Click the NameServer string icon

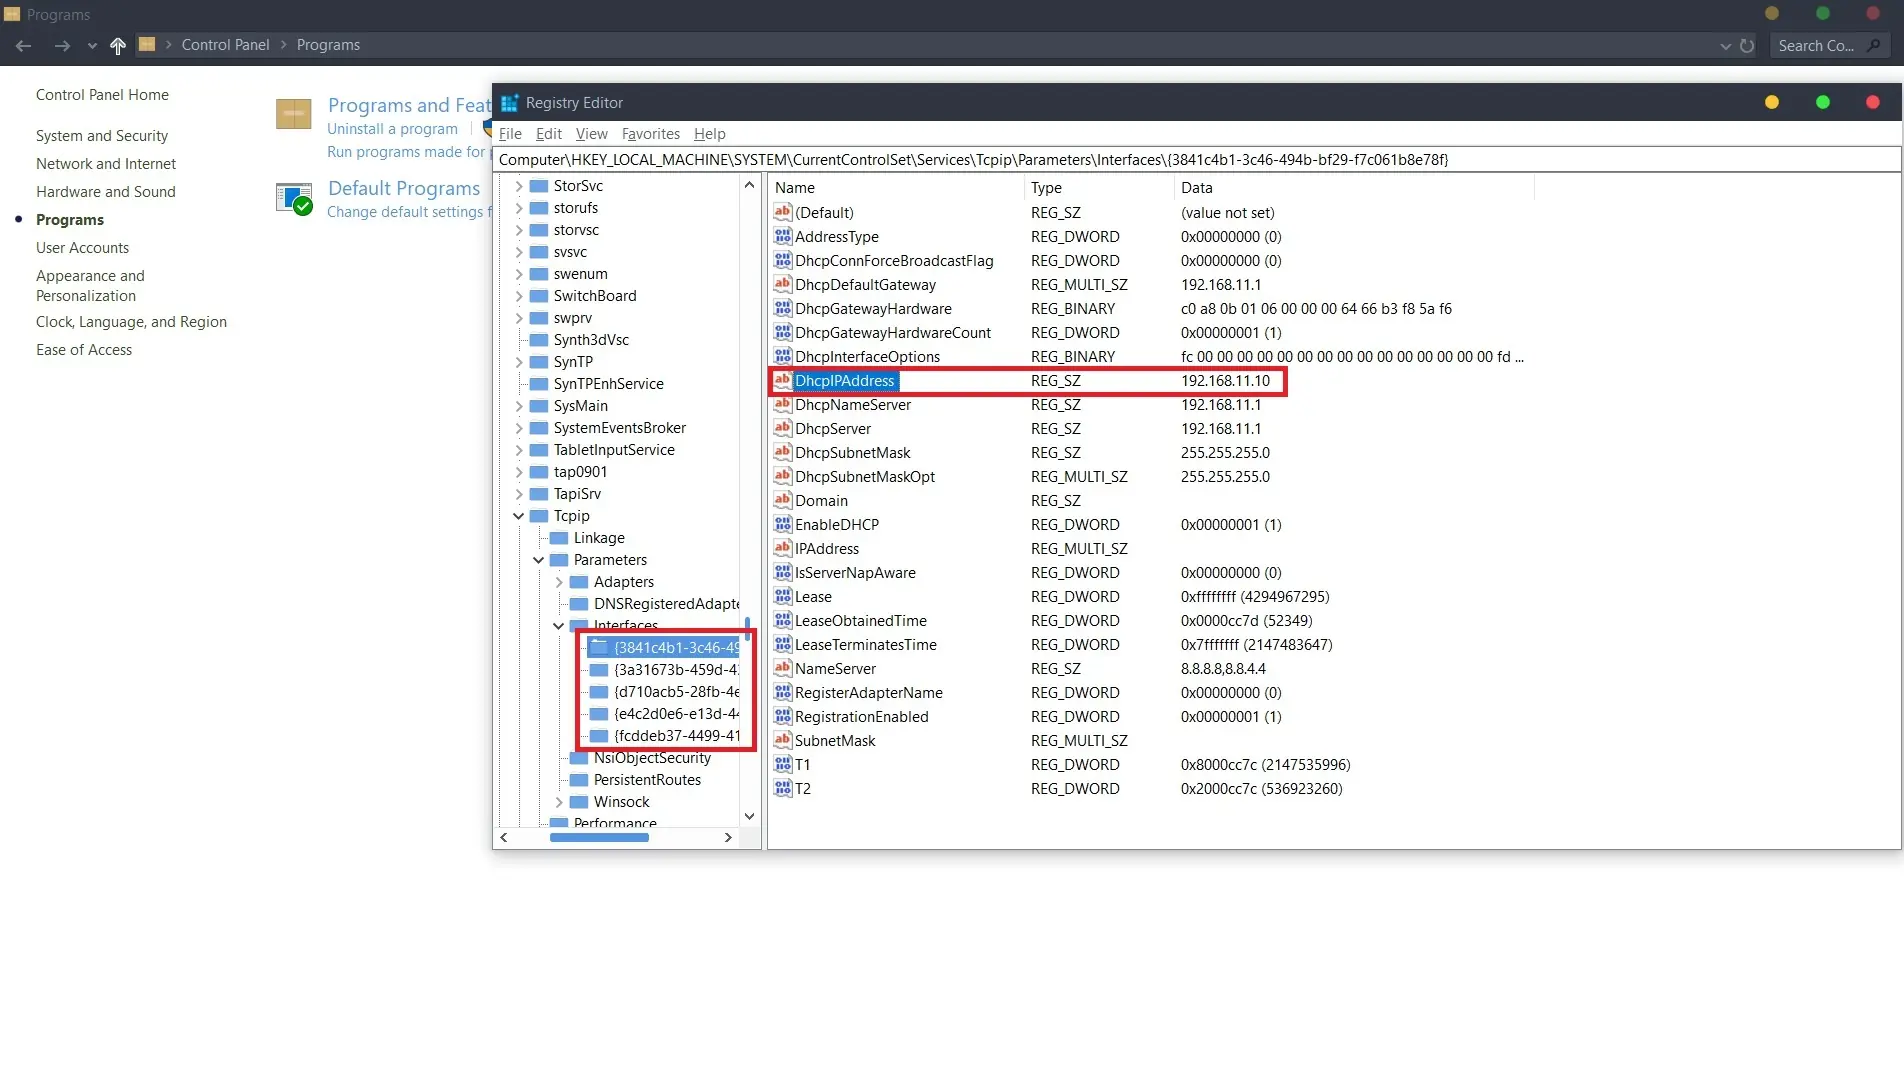click(783, 669)
